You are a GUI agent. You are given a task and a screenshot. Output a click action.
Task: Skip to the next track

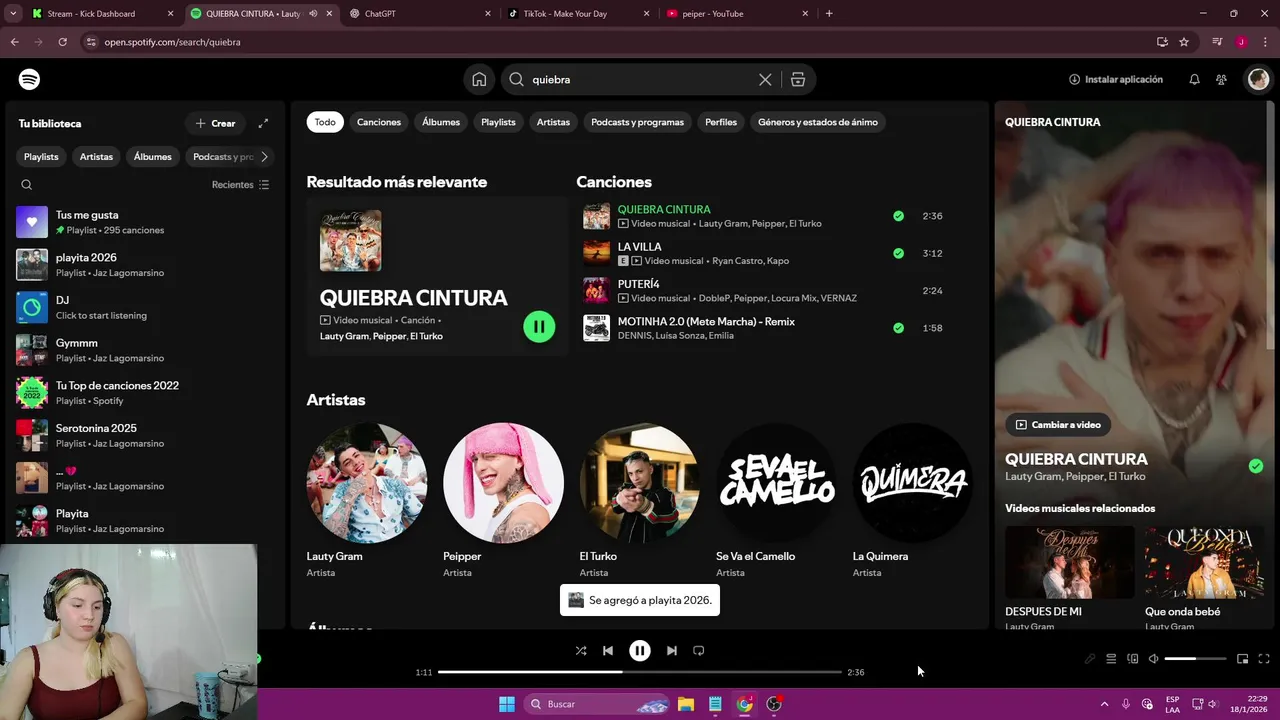tap(672, 650)
